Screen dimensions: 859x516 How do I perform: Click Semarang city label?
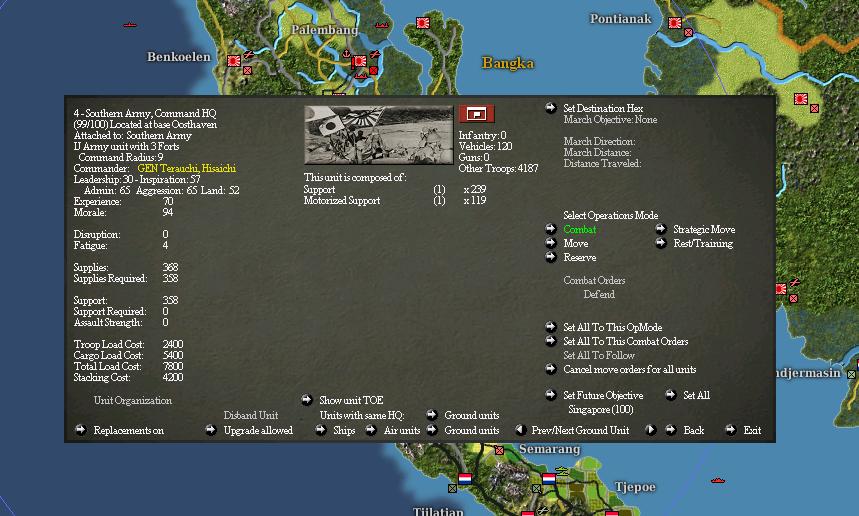[549, 449]
